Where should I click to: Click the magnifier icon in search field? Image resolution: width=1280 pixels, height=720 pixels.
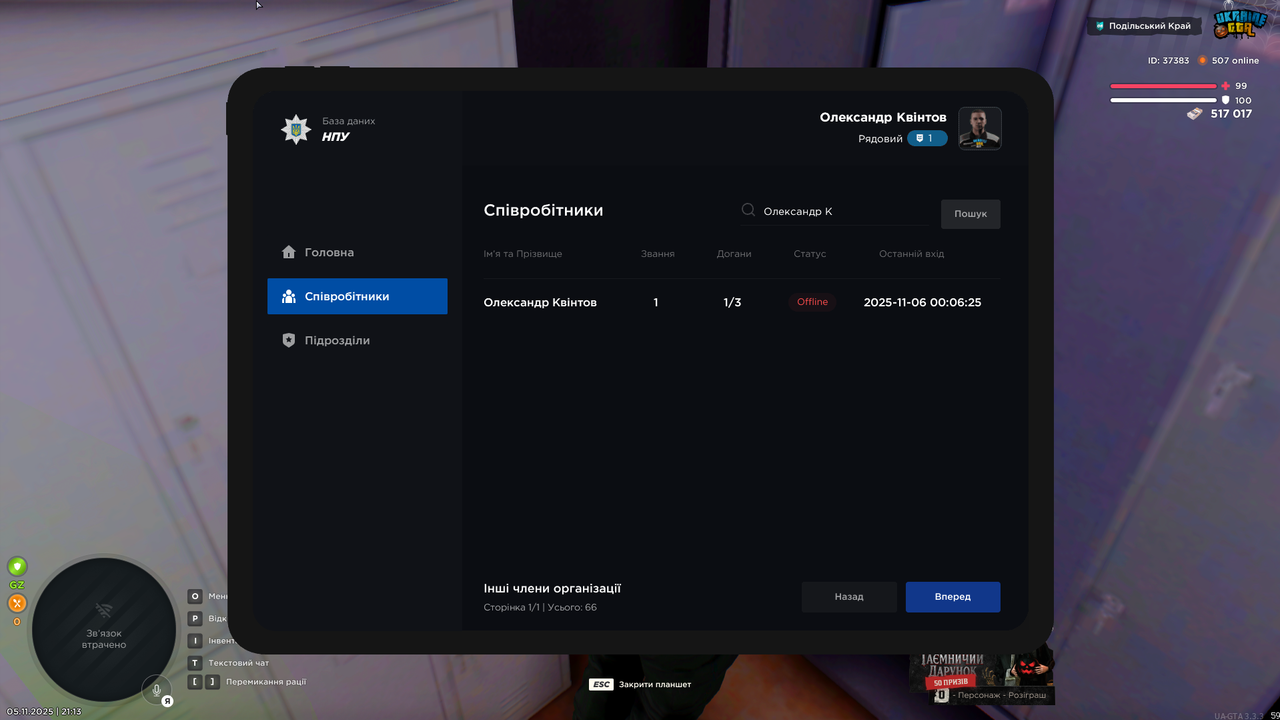point(748,211)
